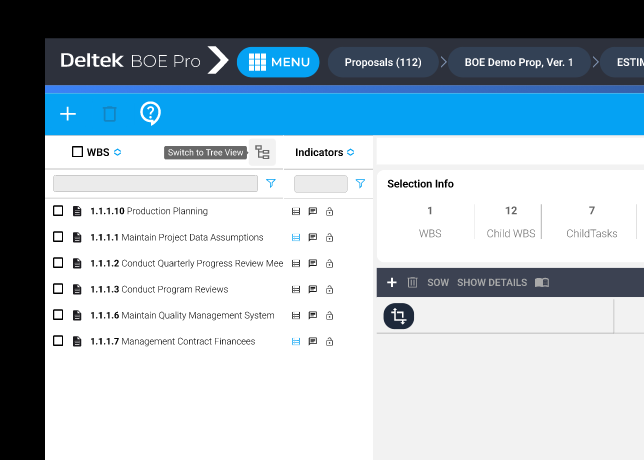Select 1.1.1.10 Production Planning row text

coord(149,211)
